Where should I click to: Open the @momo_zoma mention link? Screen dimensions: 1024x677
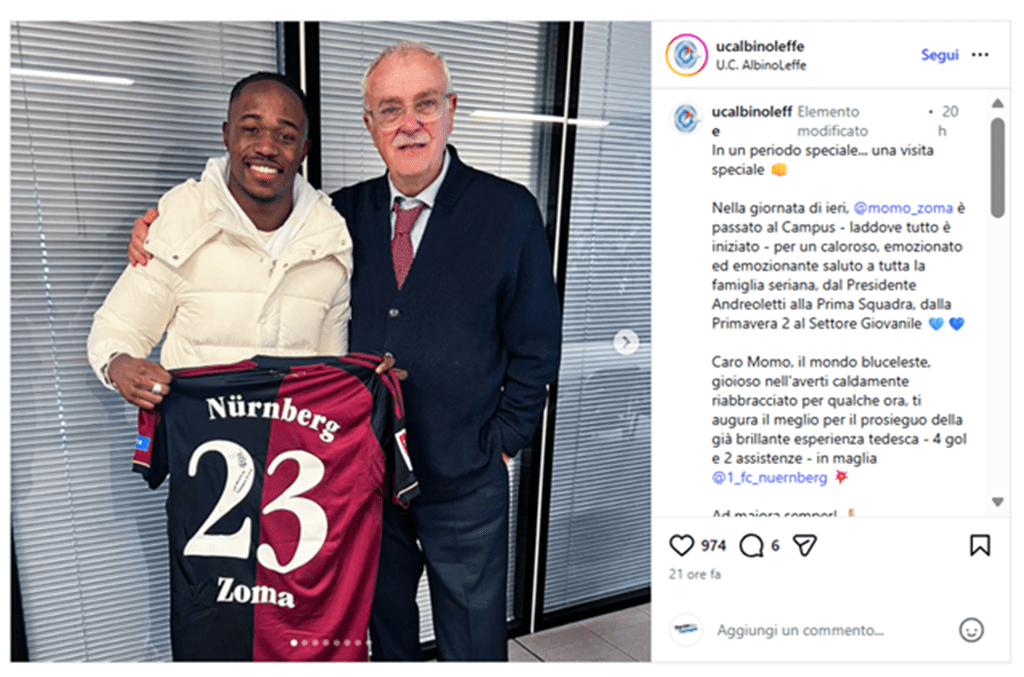click(x=903, y=208)
